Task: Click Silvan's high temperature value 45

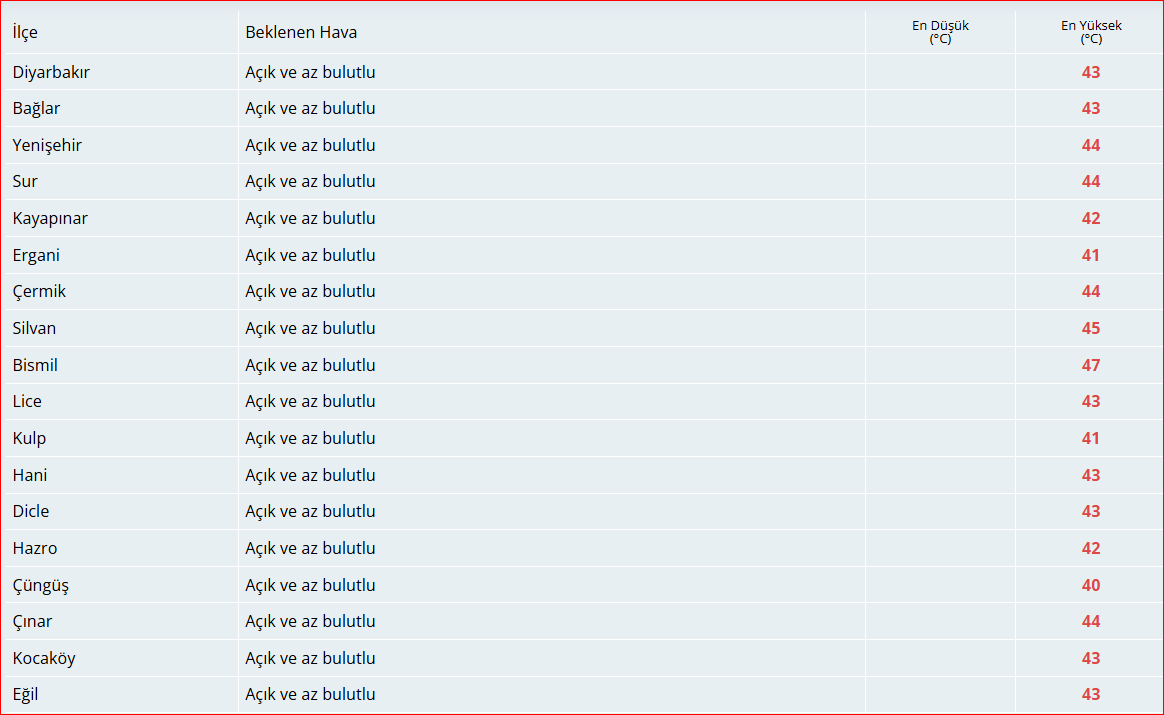Action: (x=1091, y=328)
